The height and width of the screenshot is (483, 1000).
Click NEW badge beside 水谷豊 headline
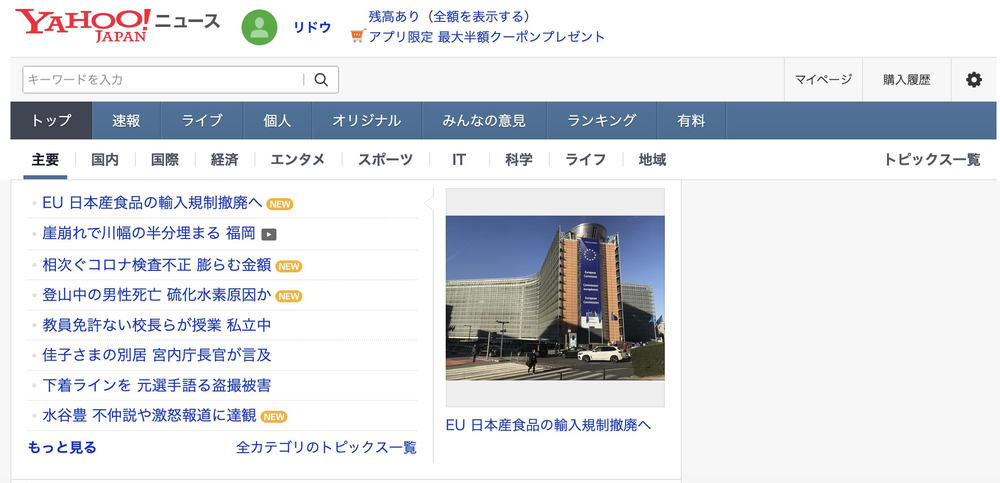(x=274, y=417)
